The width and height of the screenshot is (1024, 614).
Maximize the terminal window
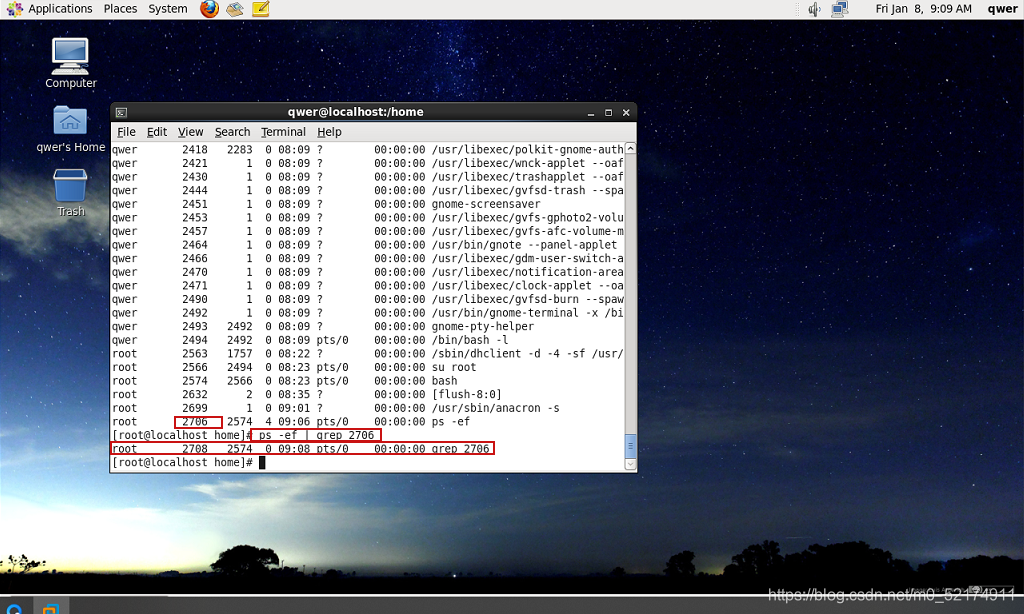(609, 113)
